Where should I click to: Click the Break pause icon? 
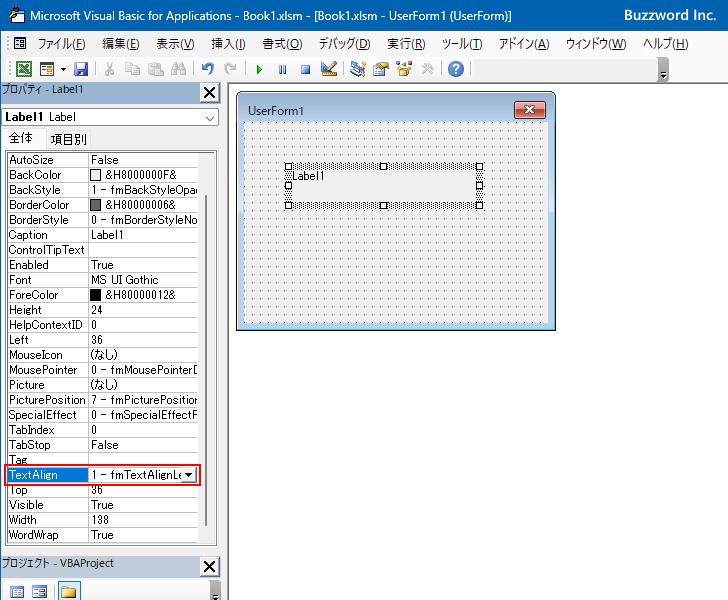(282, 70)
